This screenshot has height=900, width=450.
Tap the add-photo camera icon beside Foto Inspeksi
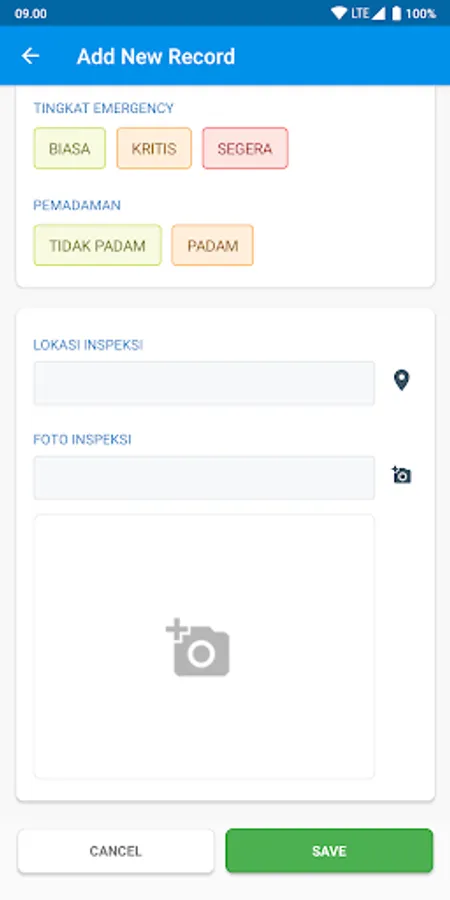coord(401,475)
